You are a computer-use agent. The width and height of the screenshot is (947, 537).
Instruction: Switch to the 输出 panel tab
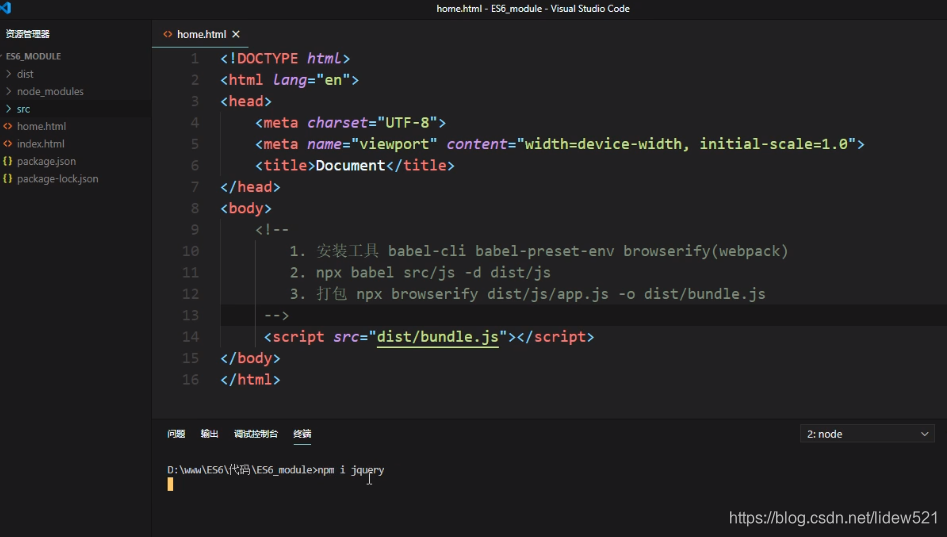click(209, 434)
